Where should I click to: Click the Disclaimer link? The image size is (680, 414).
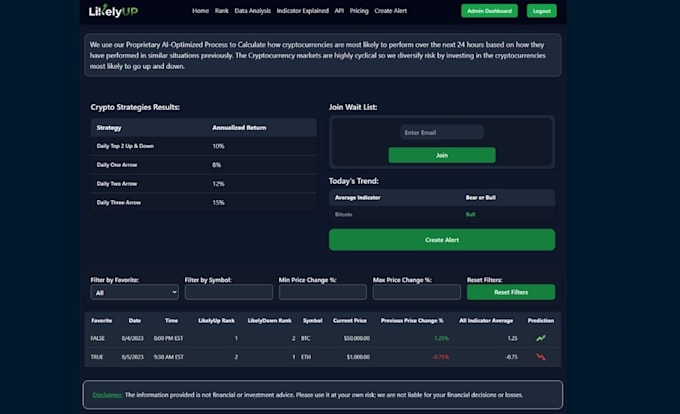pyautogui.click(x=108, y=395)
